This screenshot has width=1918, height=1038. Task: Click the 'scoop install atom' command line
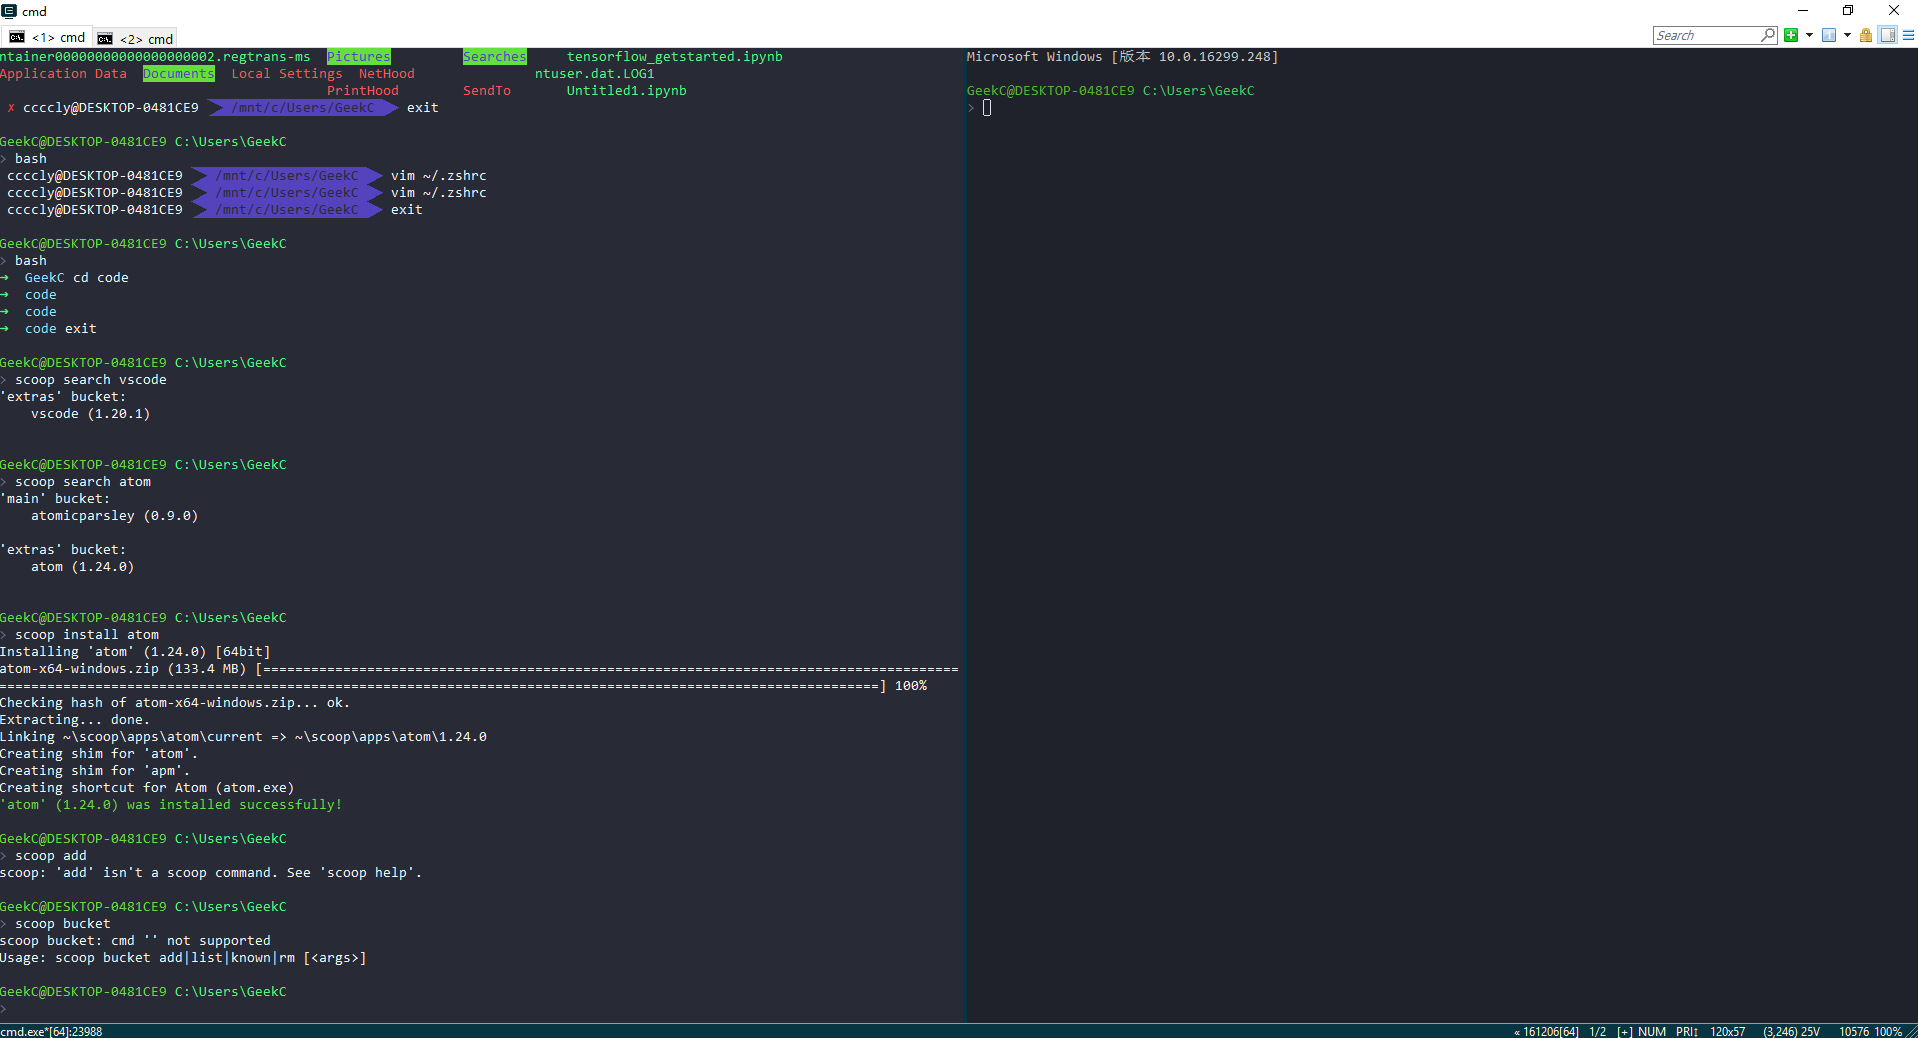point(87,635)
